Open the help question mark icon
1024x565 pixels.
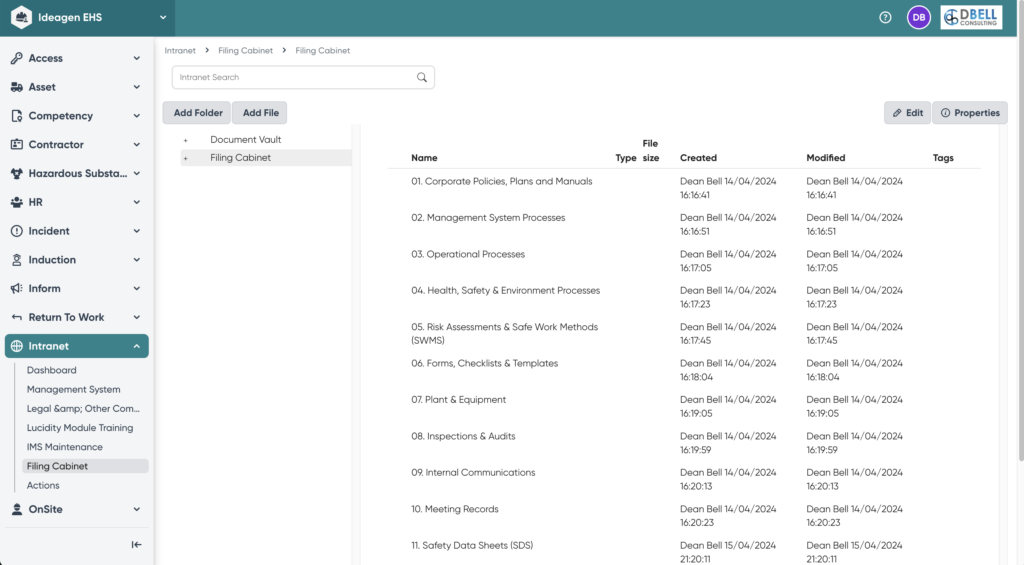(885, 18)
